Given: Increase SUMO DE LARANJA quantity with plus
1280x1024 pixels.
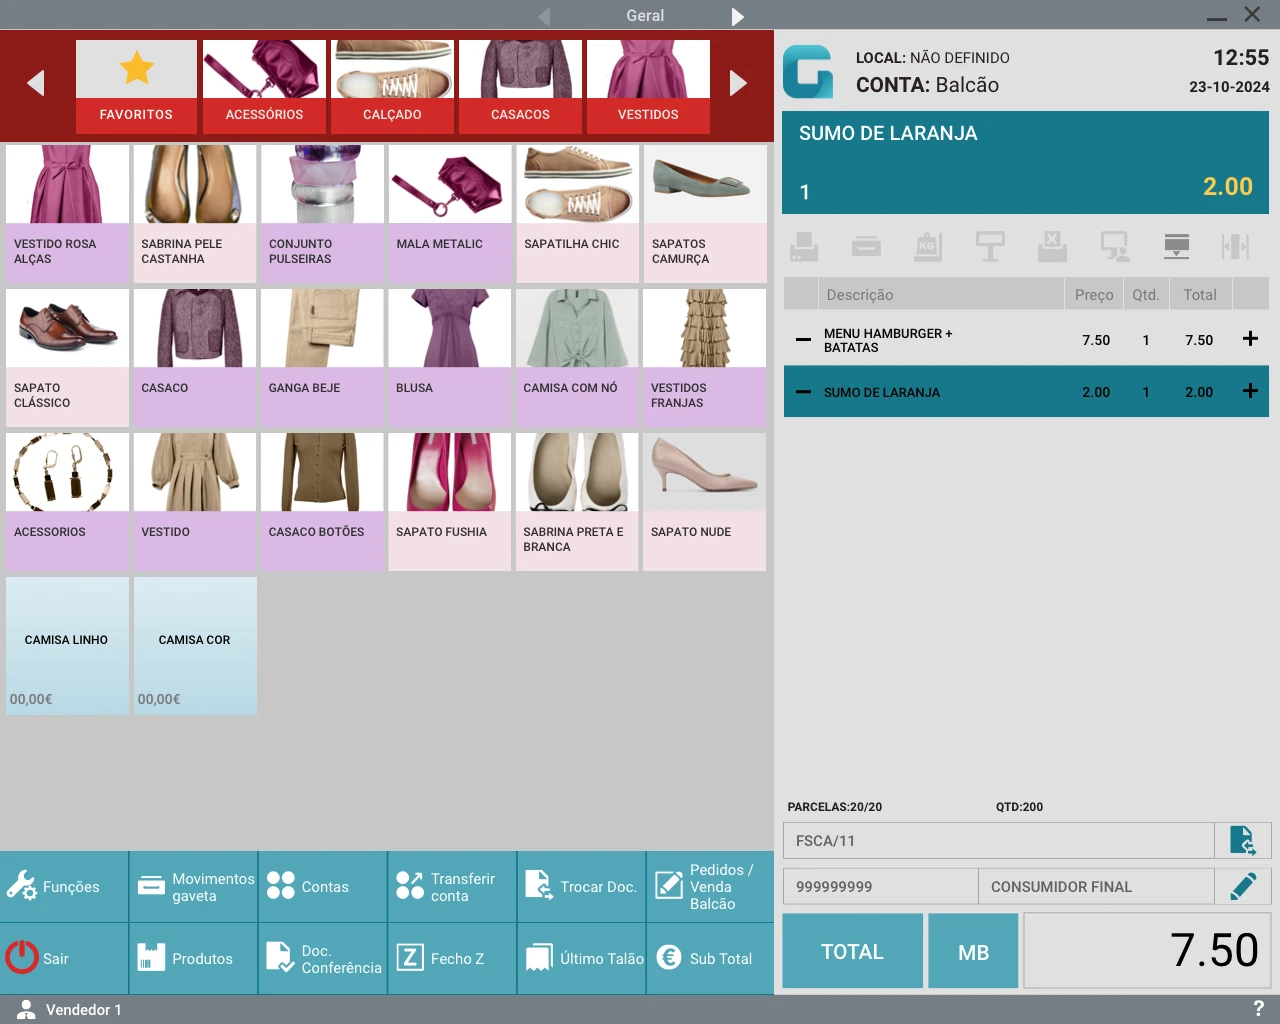Looking at the screenshot, I should tap(1250, 392).
